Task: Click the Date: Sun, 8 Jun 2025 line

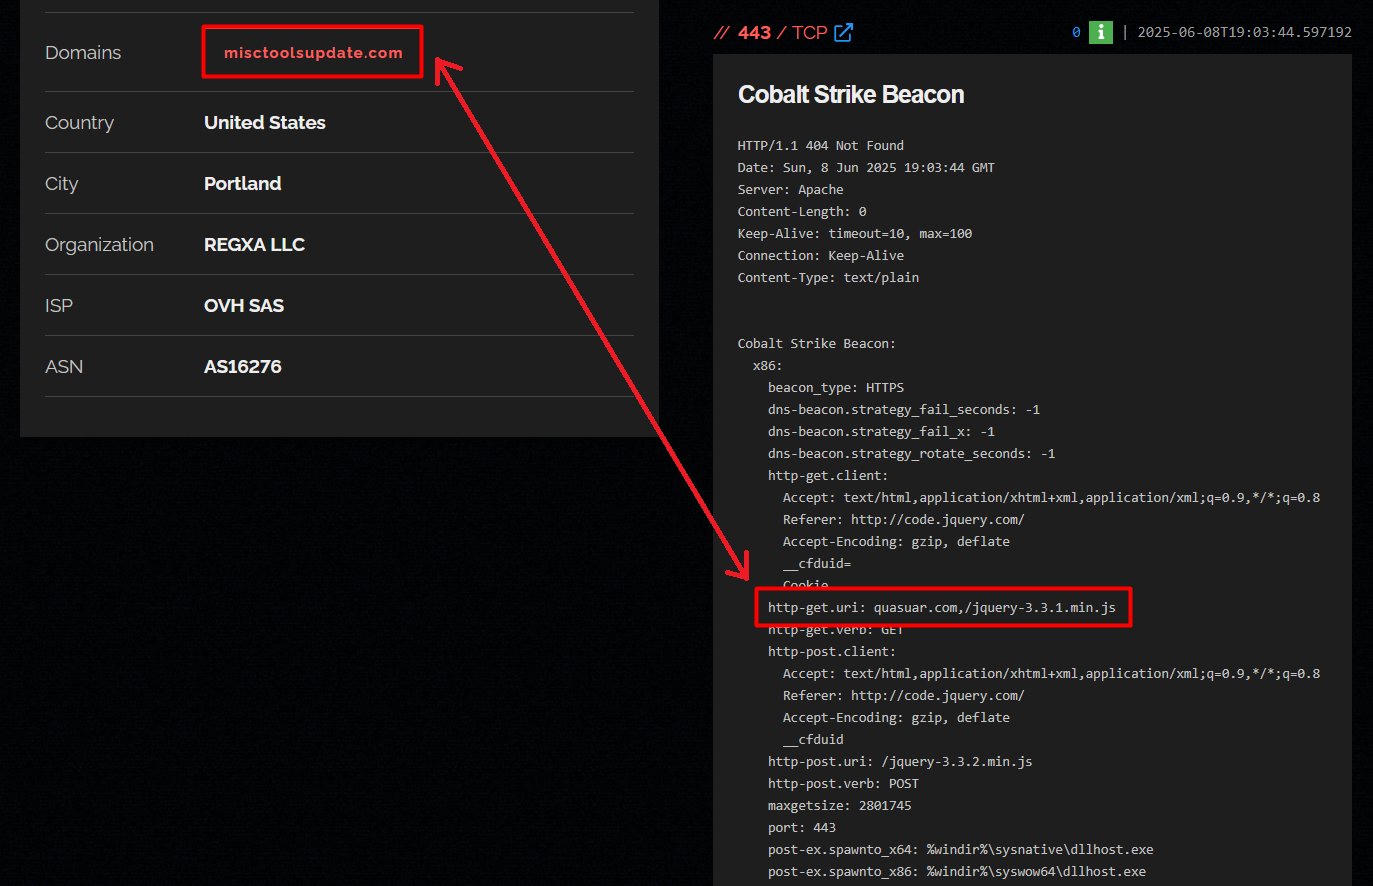Action: coord(866,168)
